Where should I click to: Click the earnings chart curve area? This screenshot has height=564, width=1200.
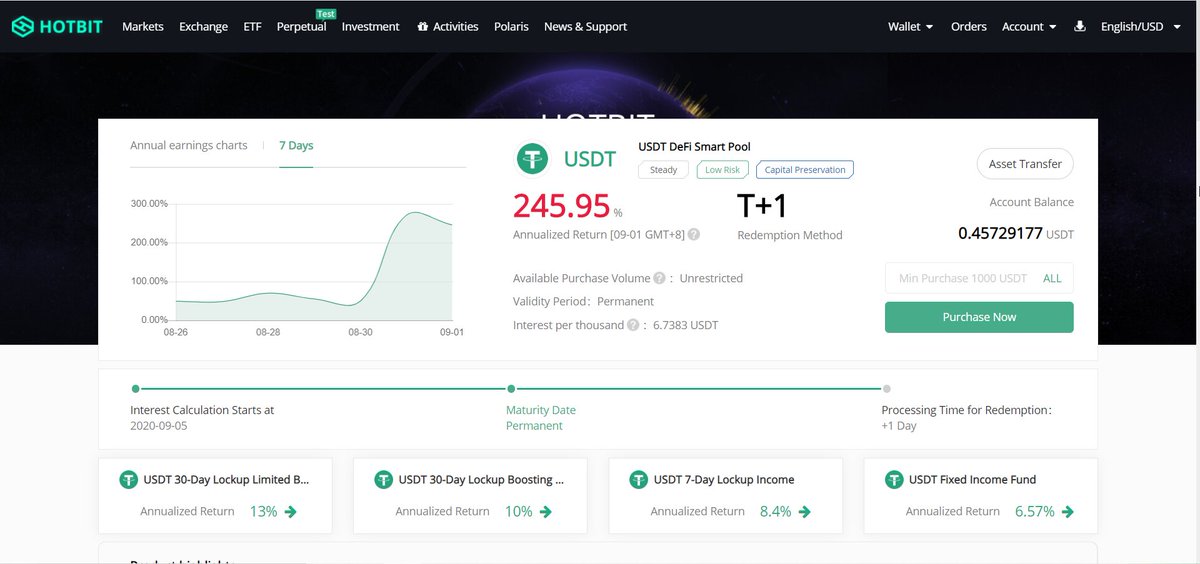314,266
